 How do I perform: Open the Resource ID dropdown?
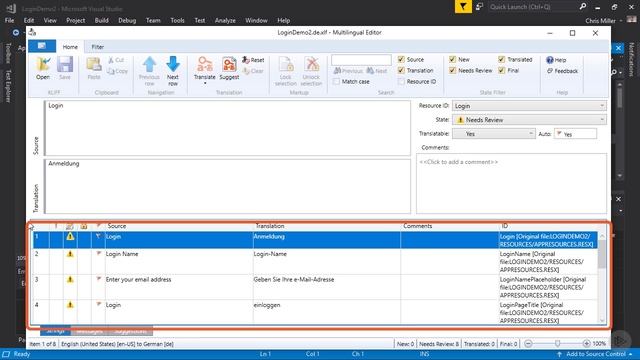click(x=529, y=106)
